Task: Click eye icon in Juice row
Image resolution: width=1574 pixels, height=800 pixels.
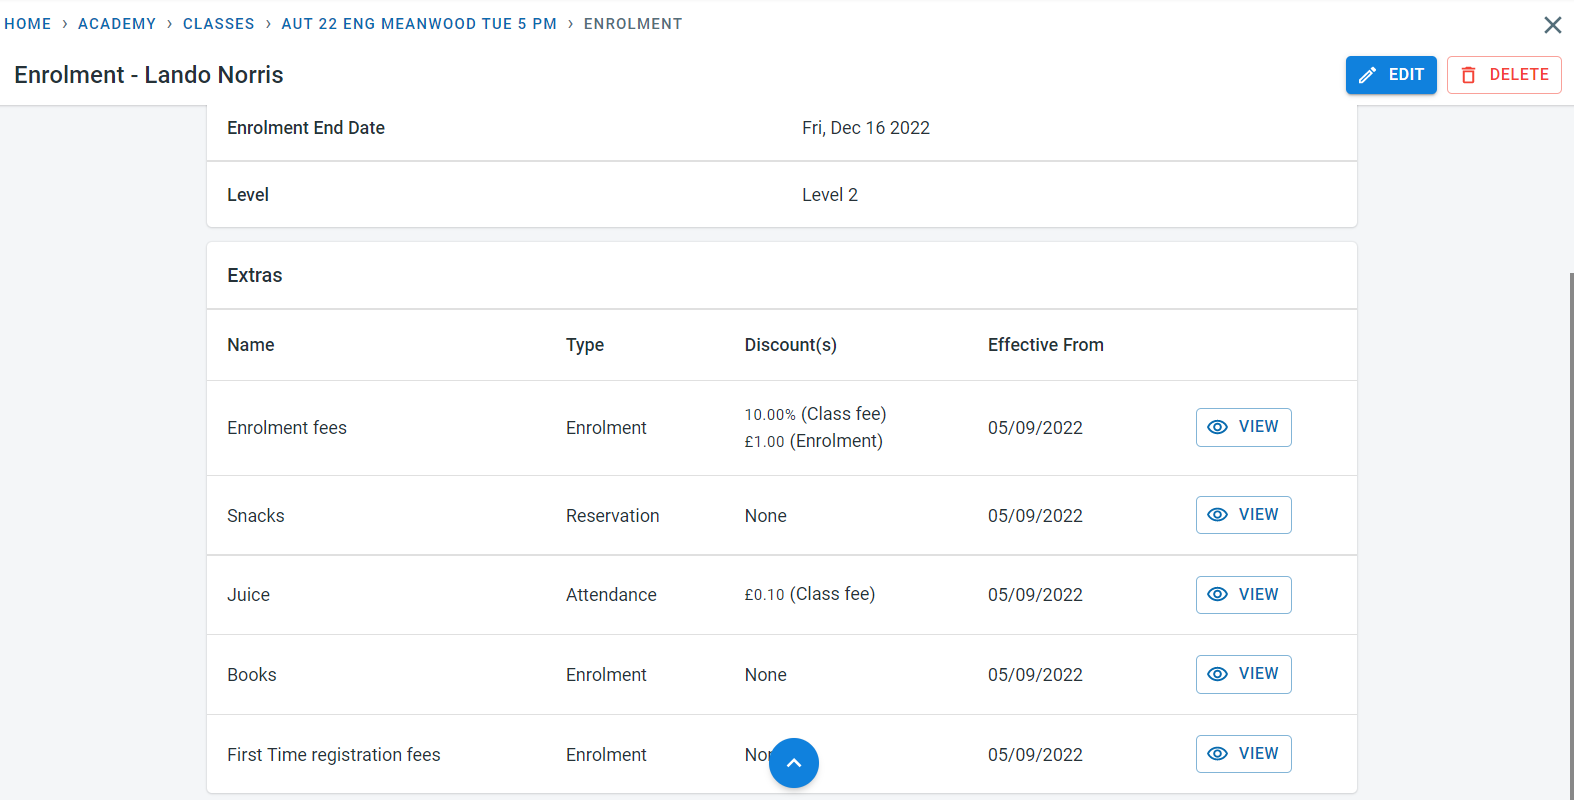Action: pyautogui.click(x=1217, y=595)
